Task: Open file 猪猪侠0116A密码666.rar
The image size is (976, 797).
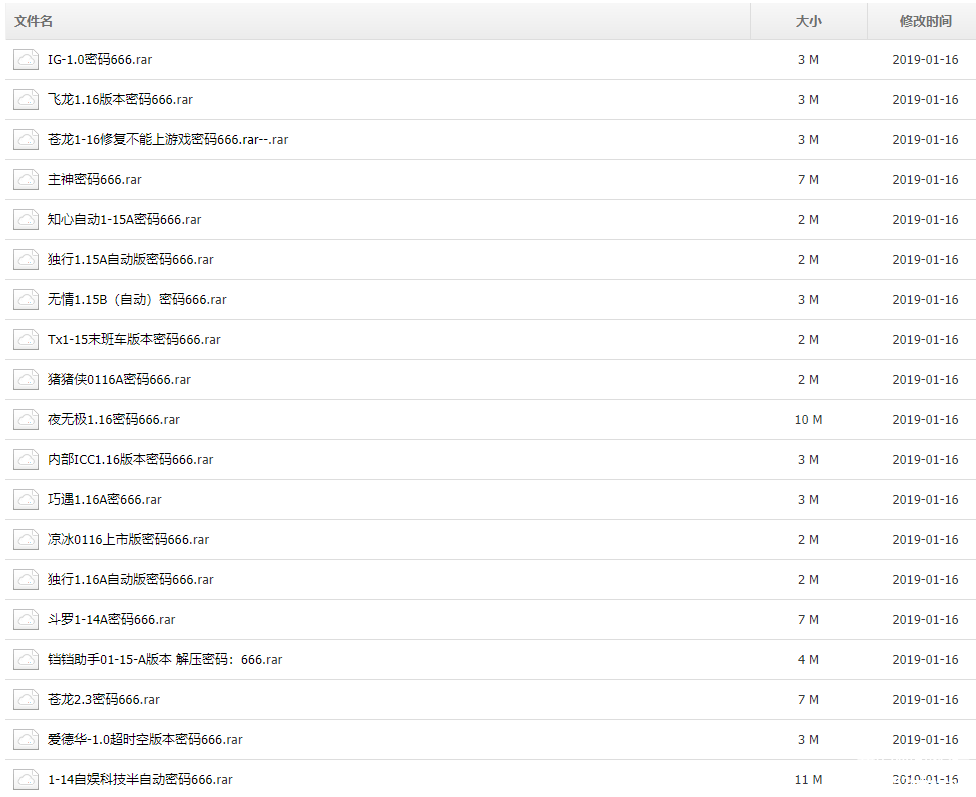Action: tap(120, 379)
